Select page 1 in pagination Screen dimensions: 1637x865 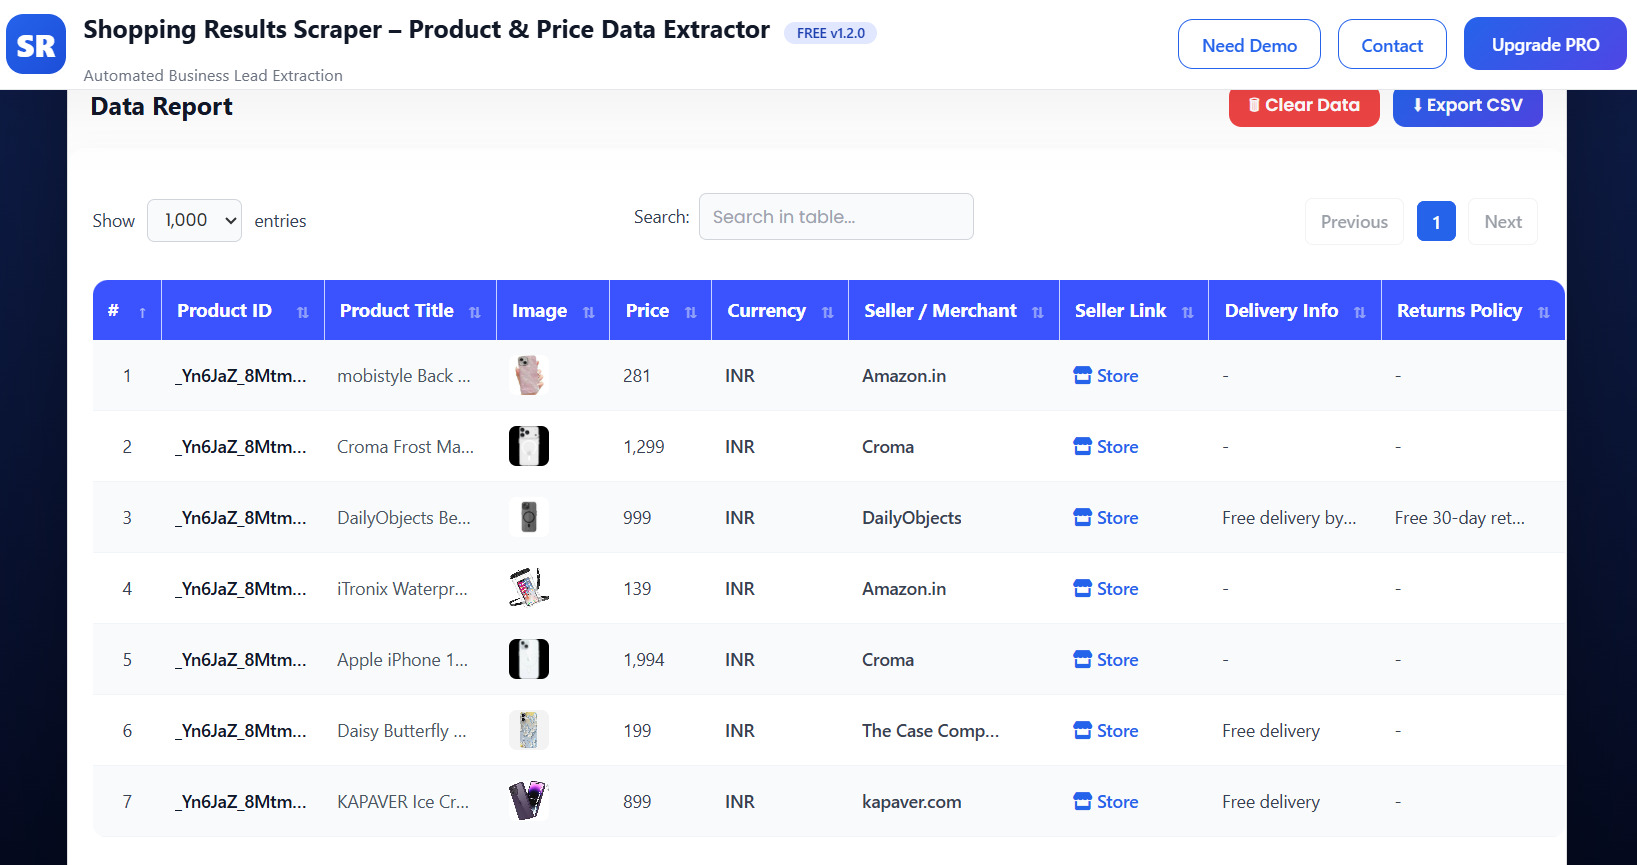(1436, 222)
